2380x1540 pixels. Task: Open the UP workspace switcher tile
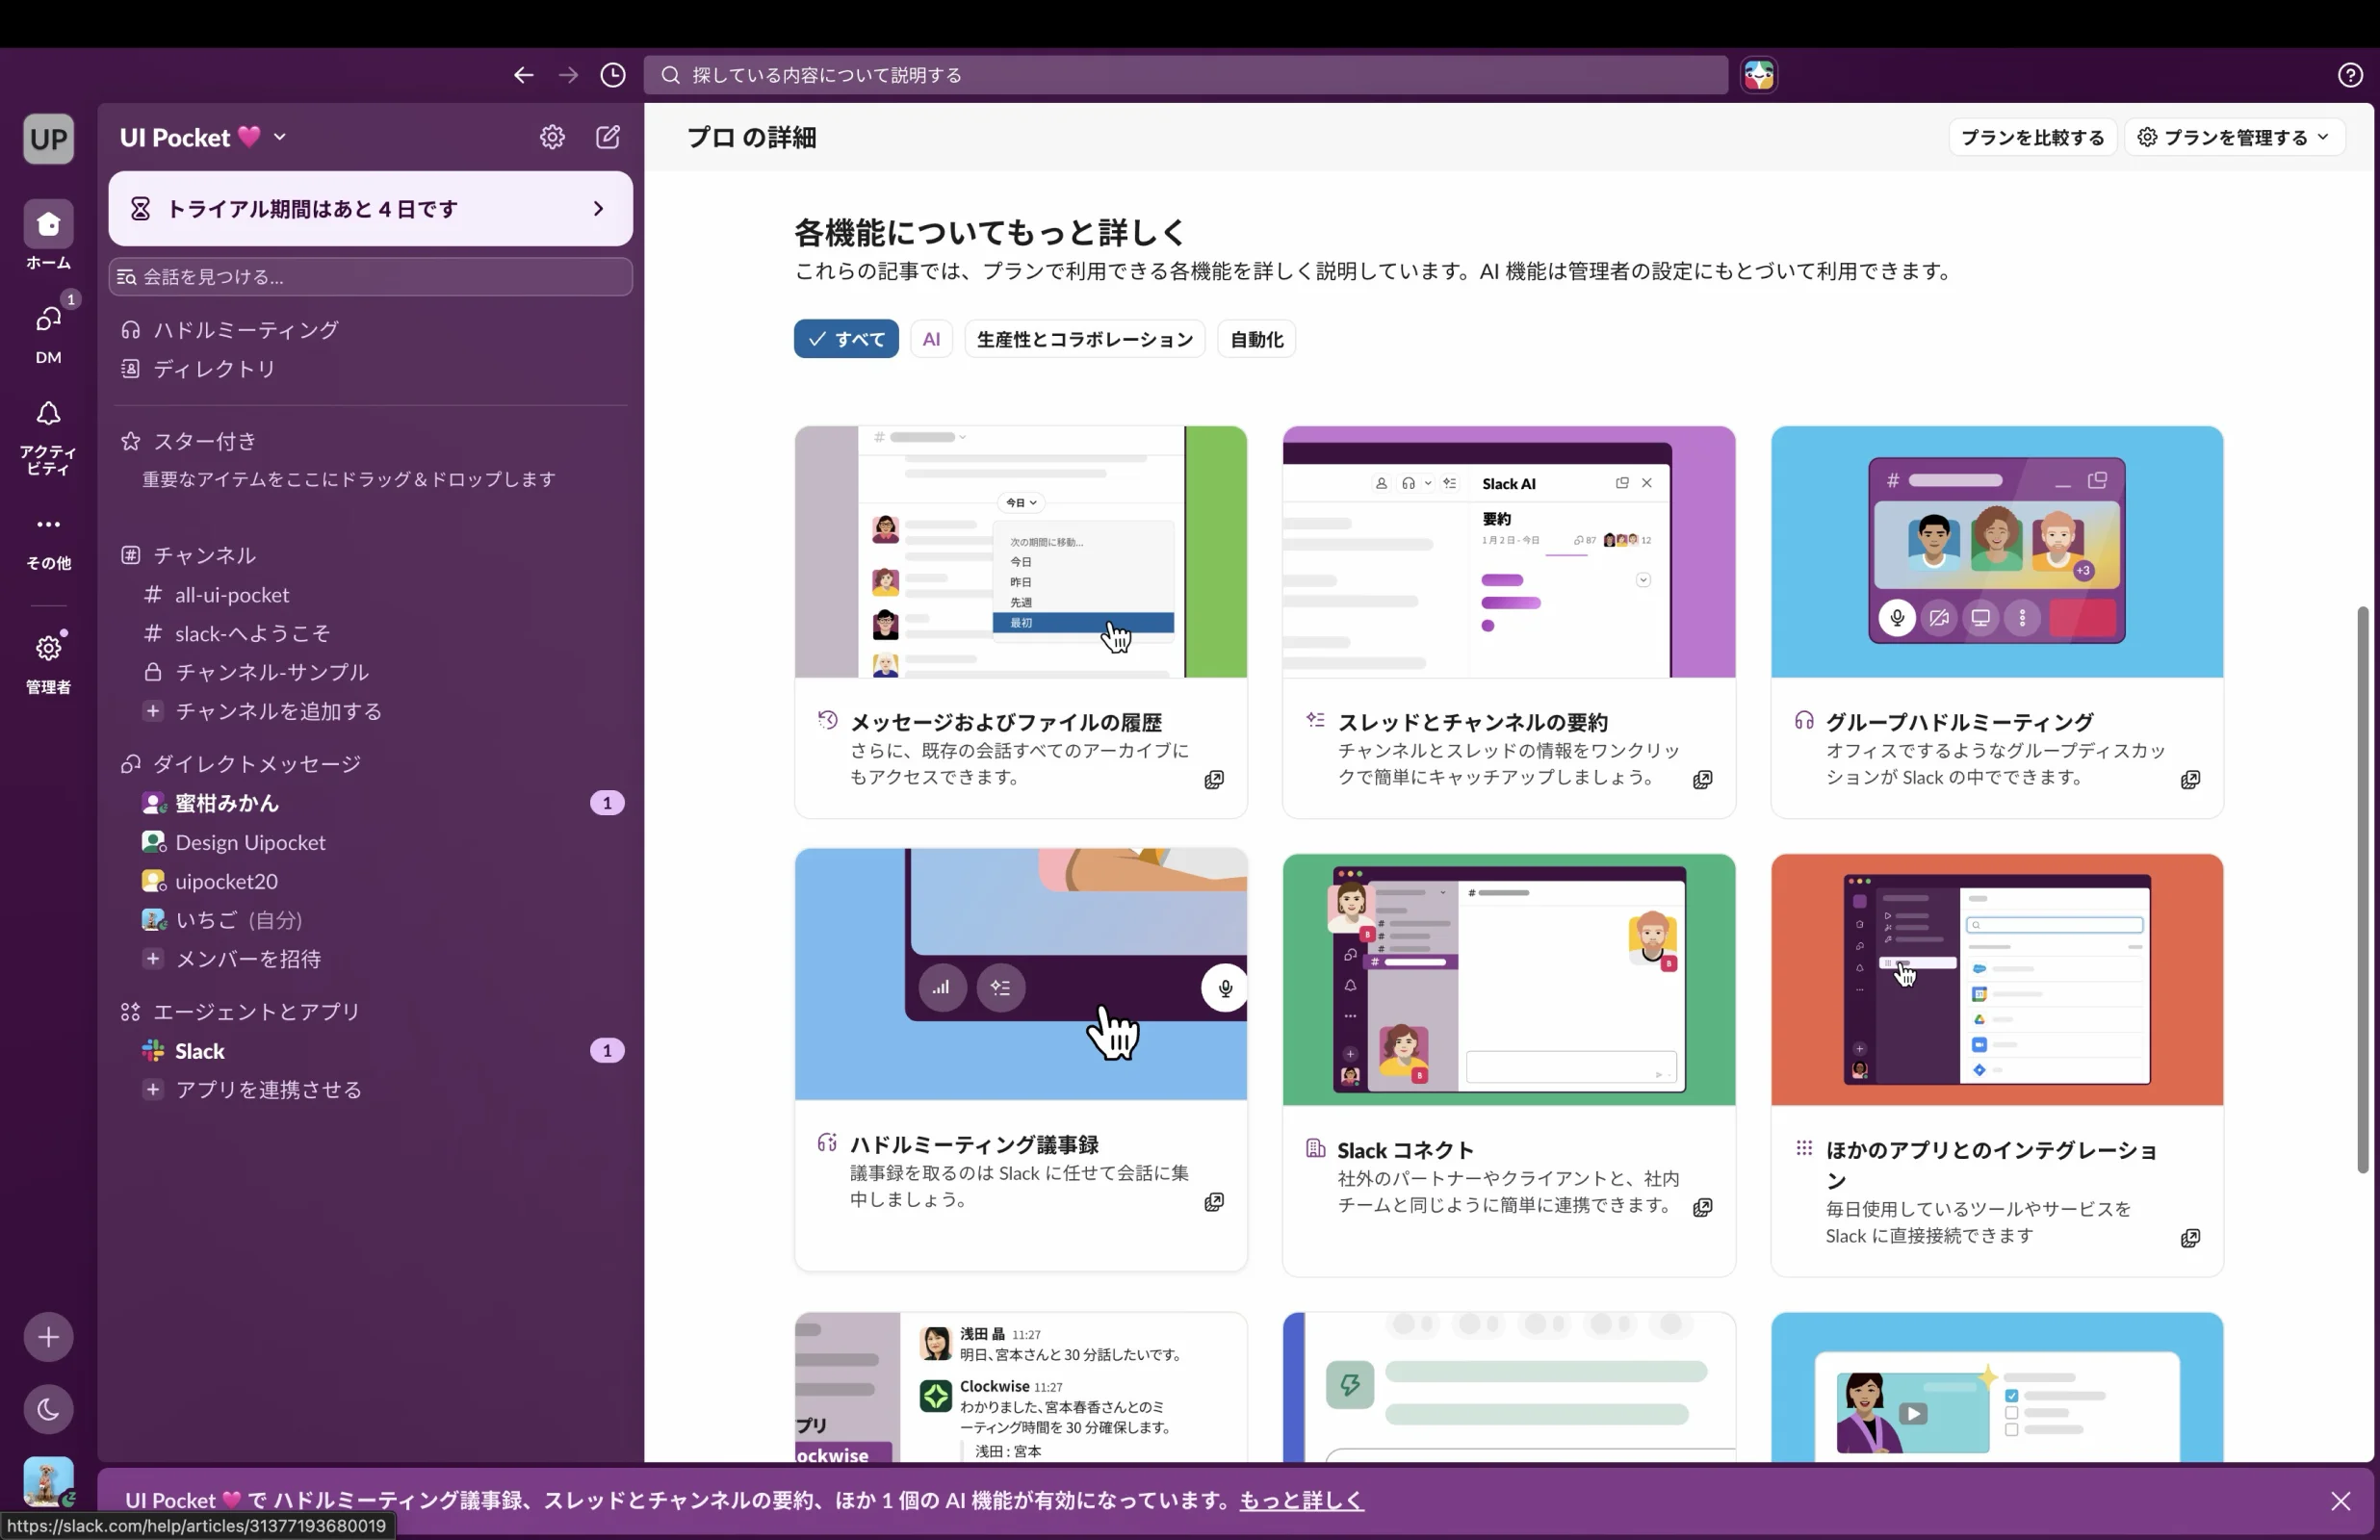48,138
